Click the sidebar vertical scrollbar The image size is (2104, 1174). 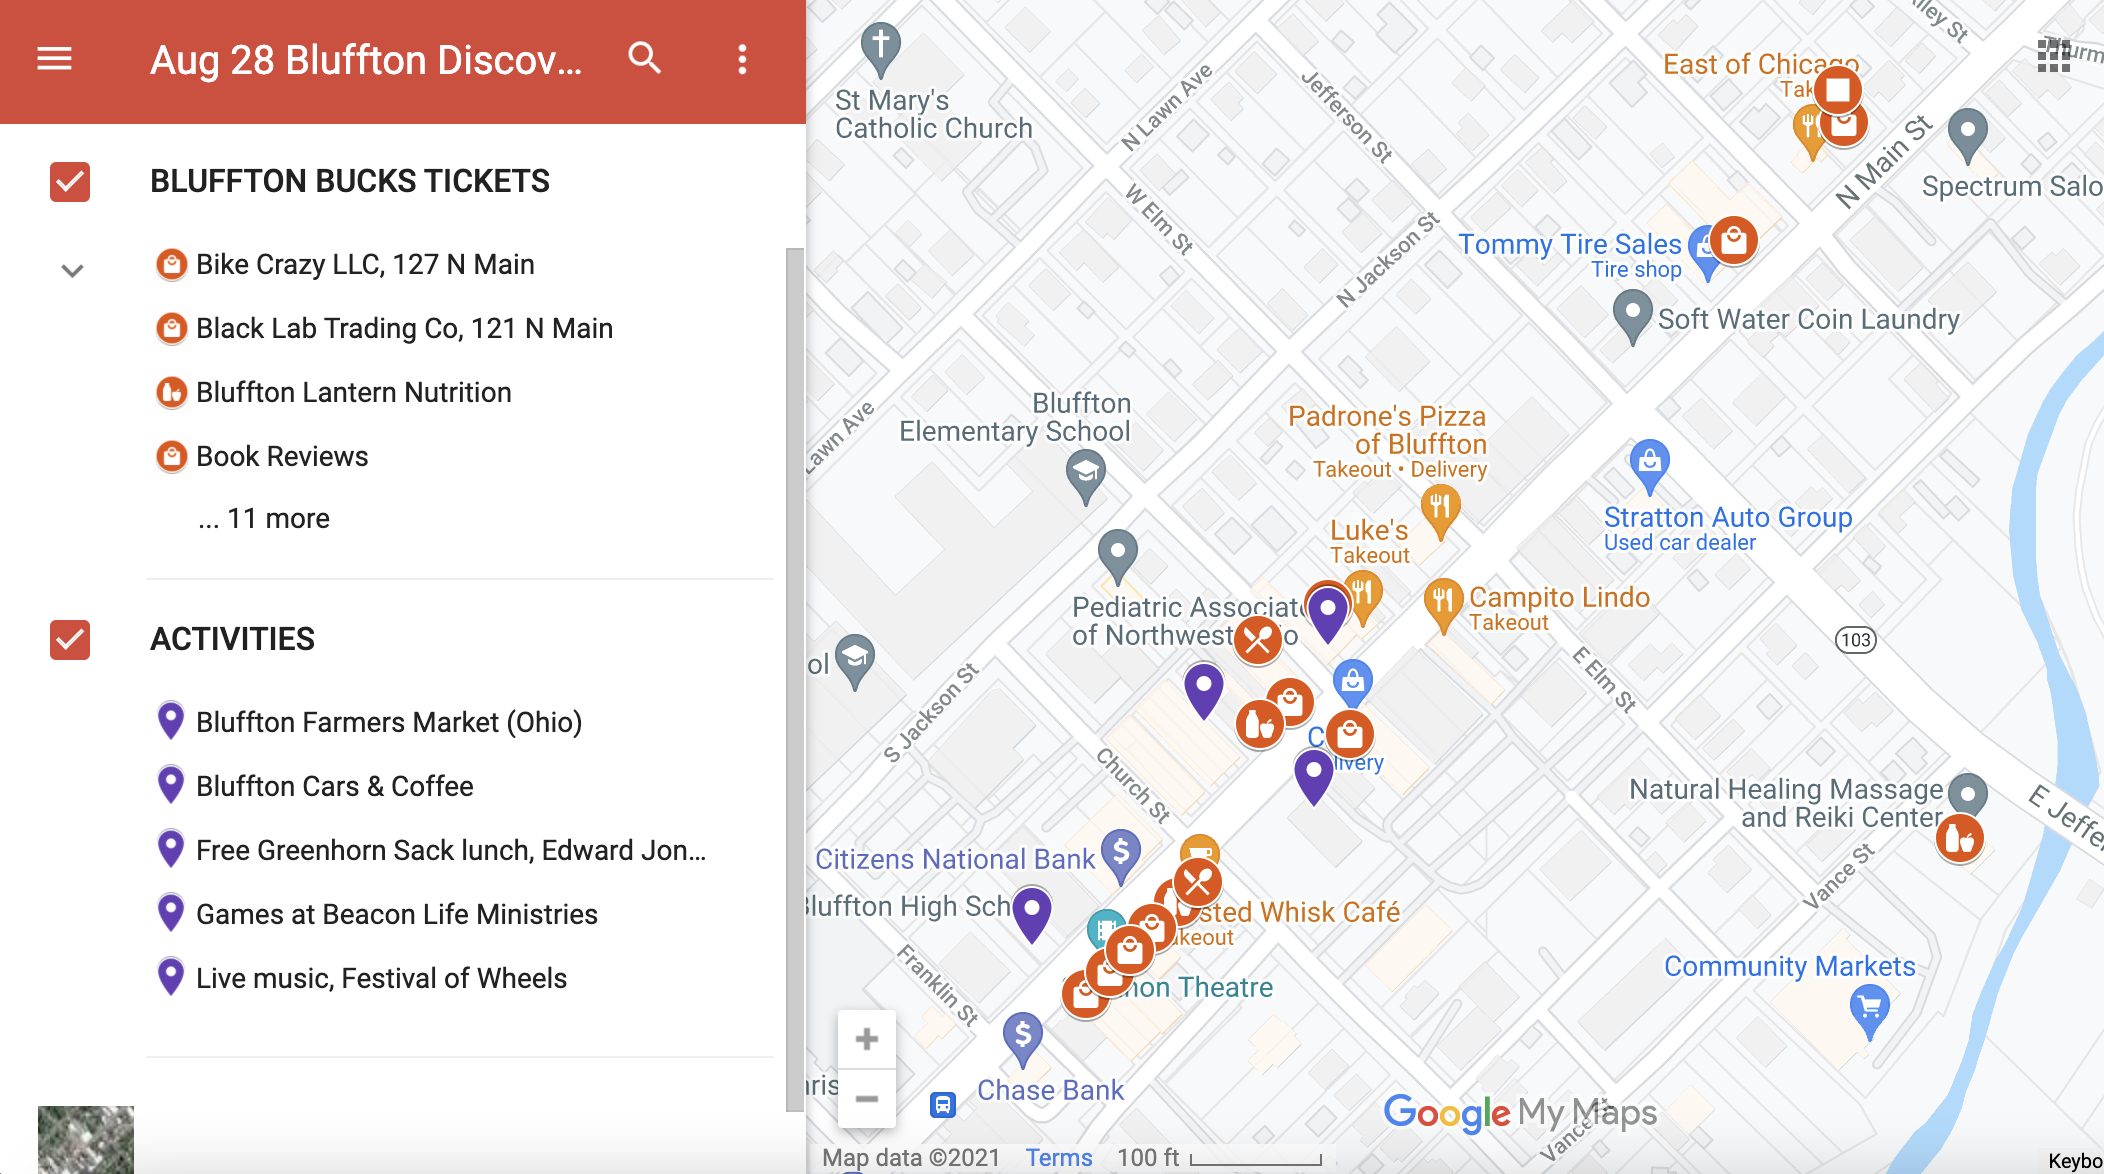(795, 680)
